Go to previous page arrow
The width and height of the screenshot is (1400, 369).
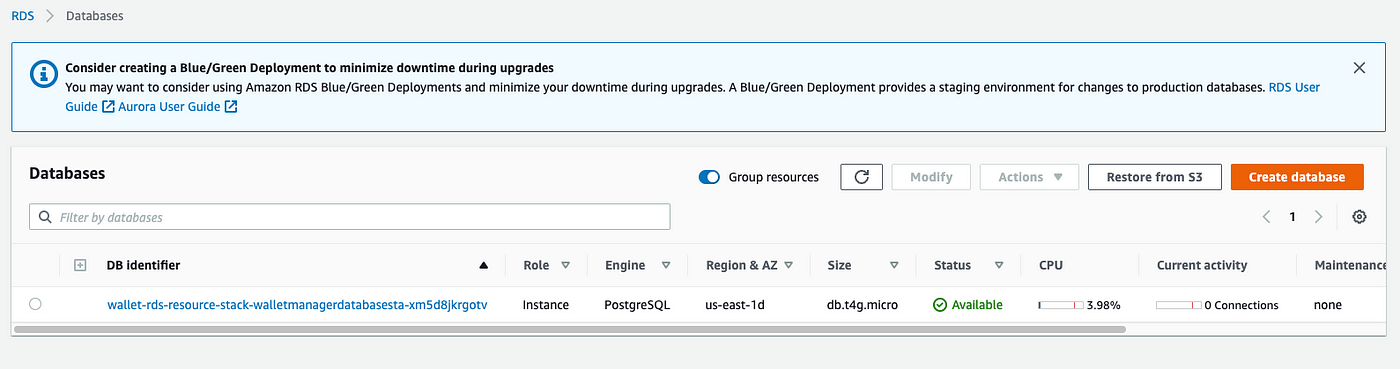click(x=1267, y=217)
